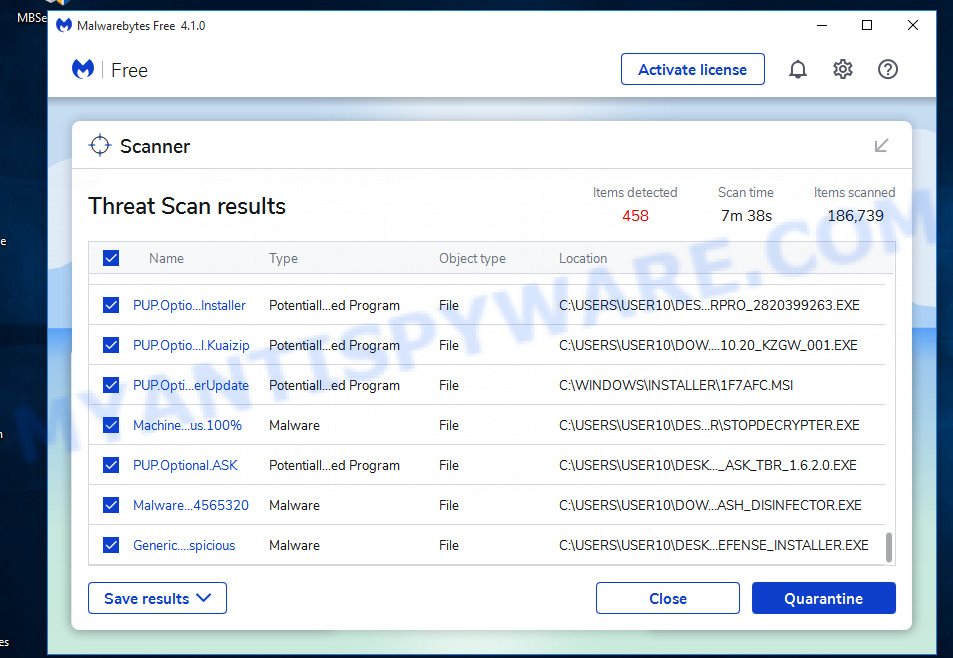This screenshot has height=658, width=953.
Task: Open the Save results dropdown
Action: coord(157,598)
